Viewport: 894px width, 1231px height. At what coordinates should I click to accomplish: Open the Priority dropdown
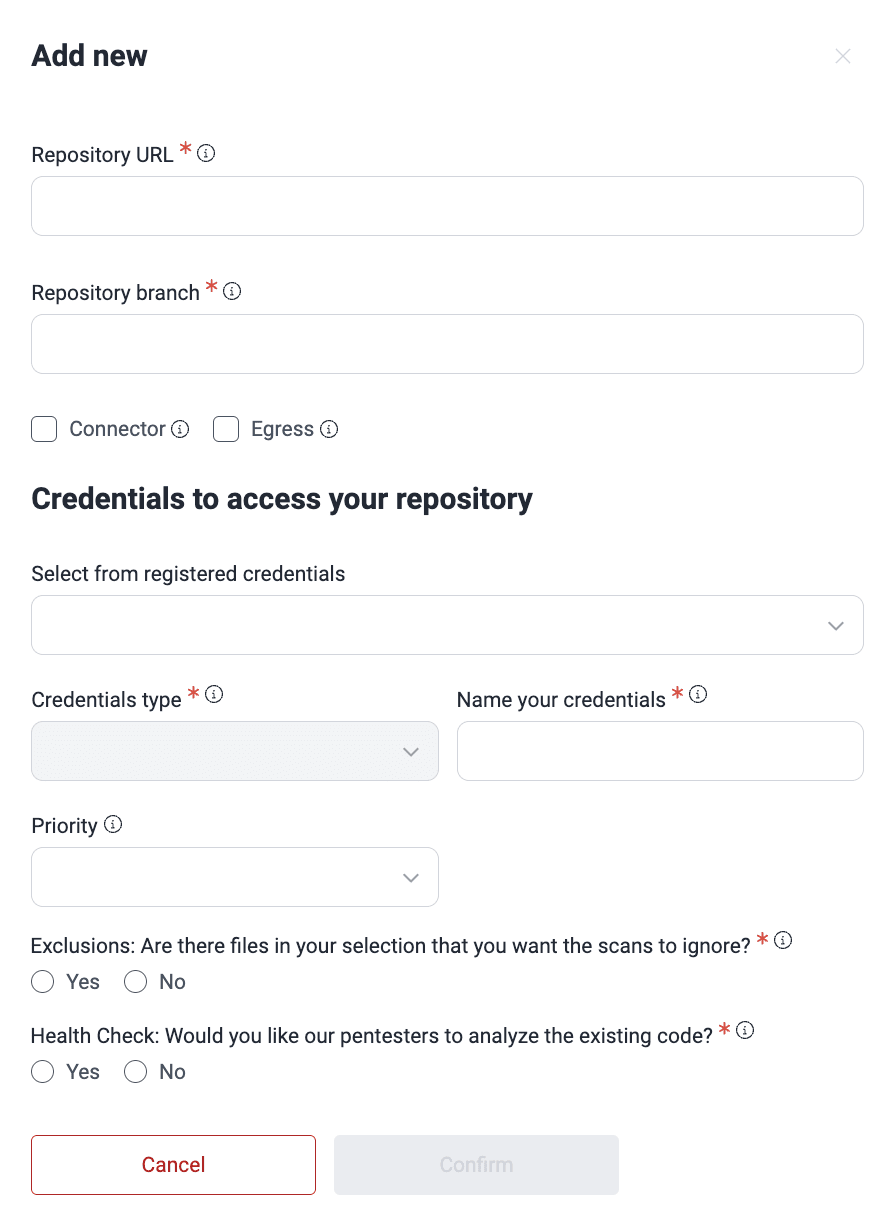coord(235,877)
